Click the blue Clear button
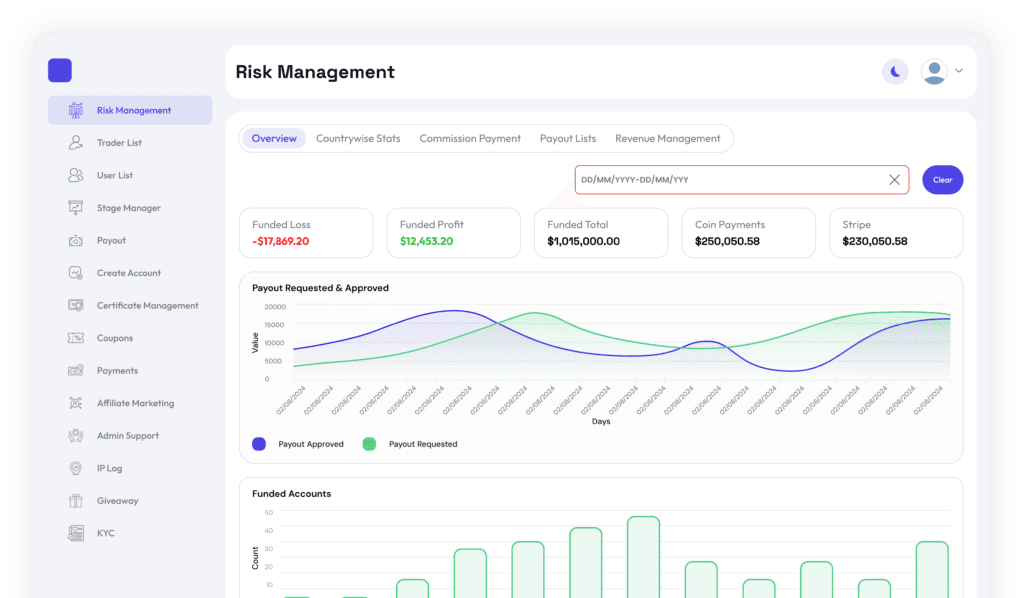Screen dimensions: 1024x598 pos(942,180)
